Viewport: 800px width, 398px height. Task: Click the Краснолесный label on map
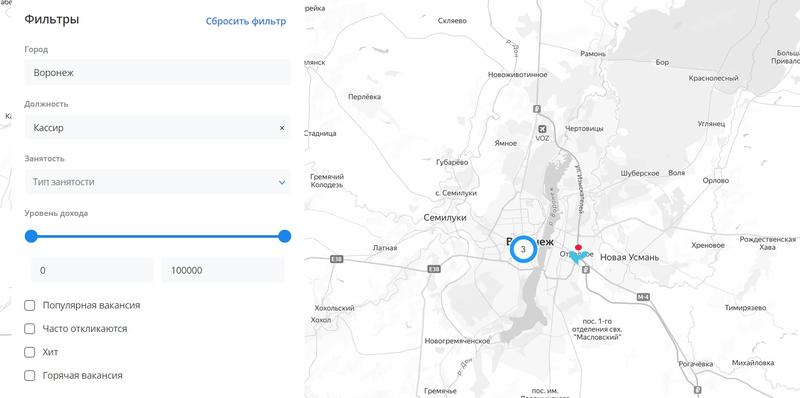(713, 78)
